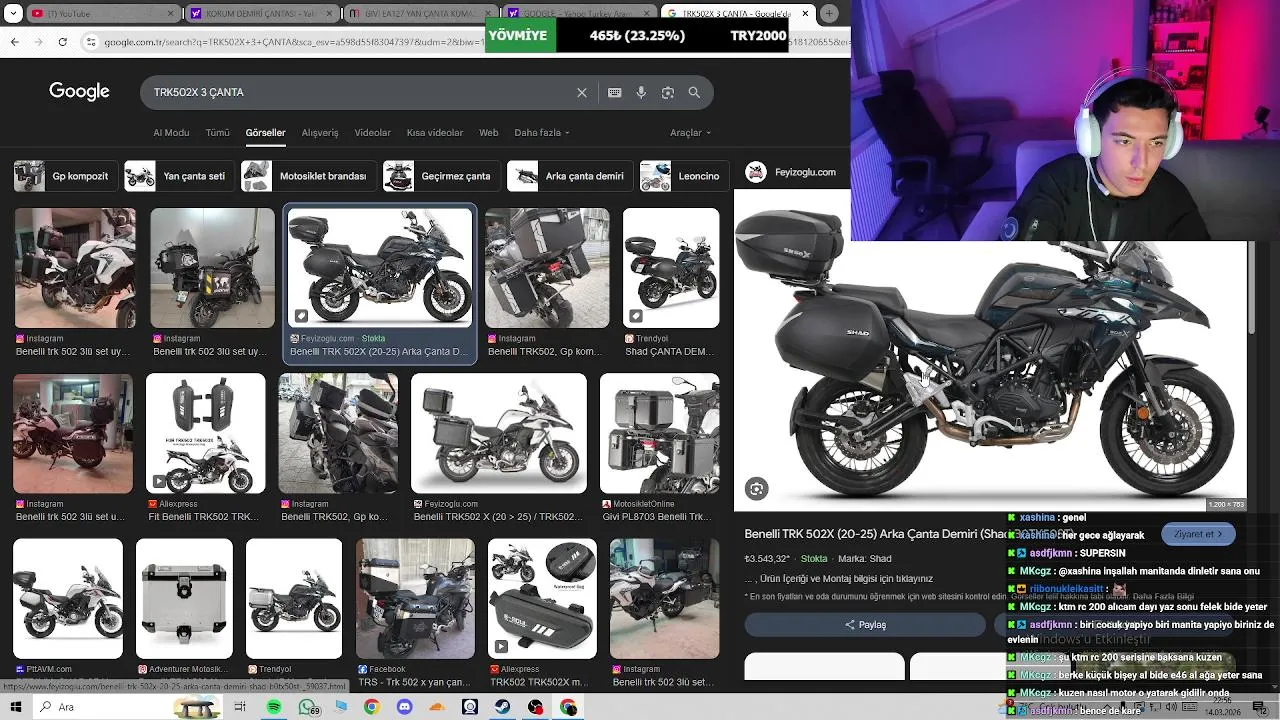The image size is (1280, 720).
Task: Click the magnifier search submit icon
Action: (x=694, y=92)
